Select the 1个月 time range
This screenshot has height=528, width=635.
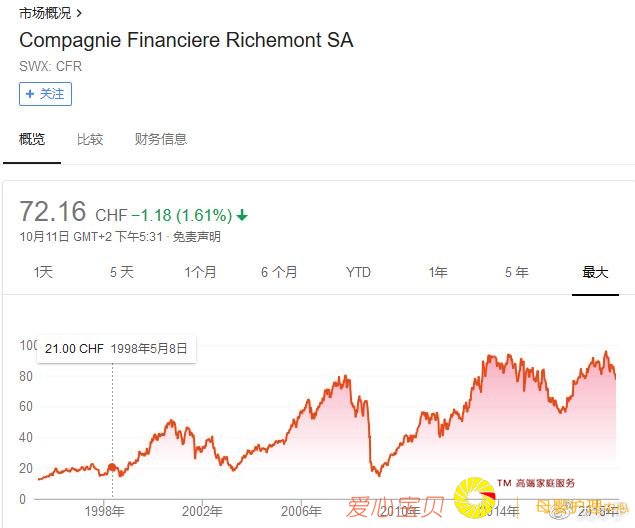coord(200,272)
